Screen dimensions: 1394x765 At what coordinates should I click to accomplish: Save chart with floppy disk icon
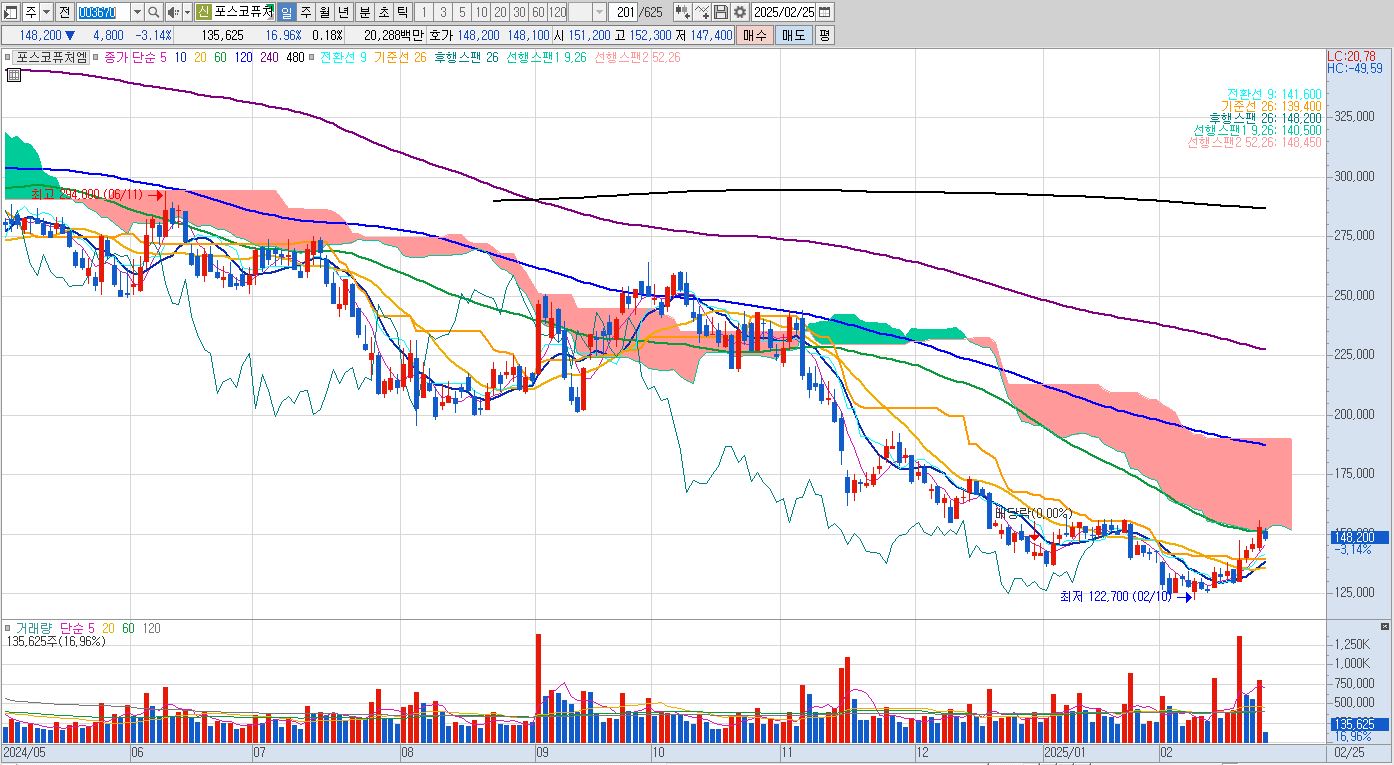pos(721,12)
